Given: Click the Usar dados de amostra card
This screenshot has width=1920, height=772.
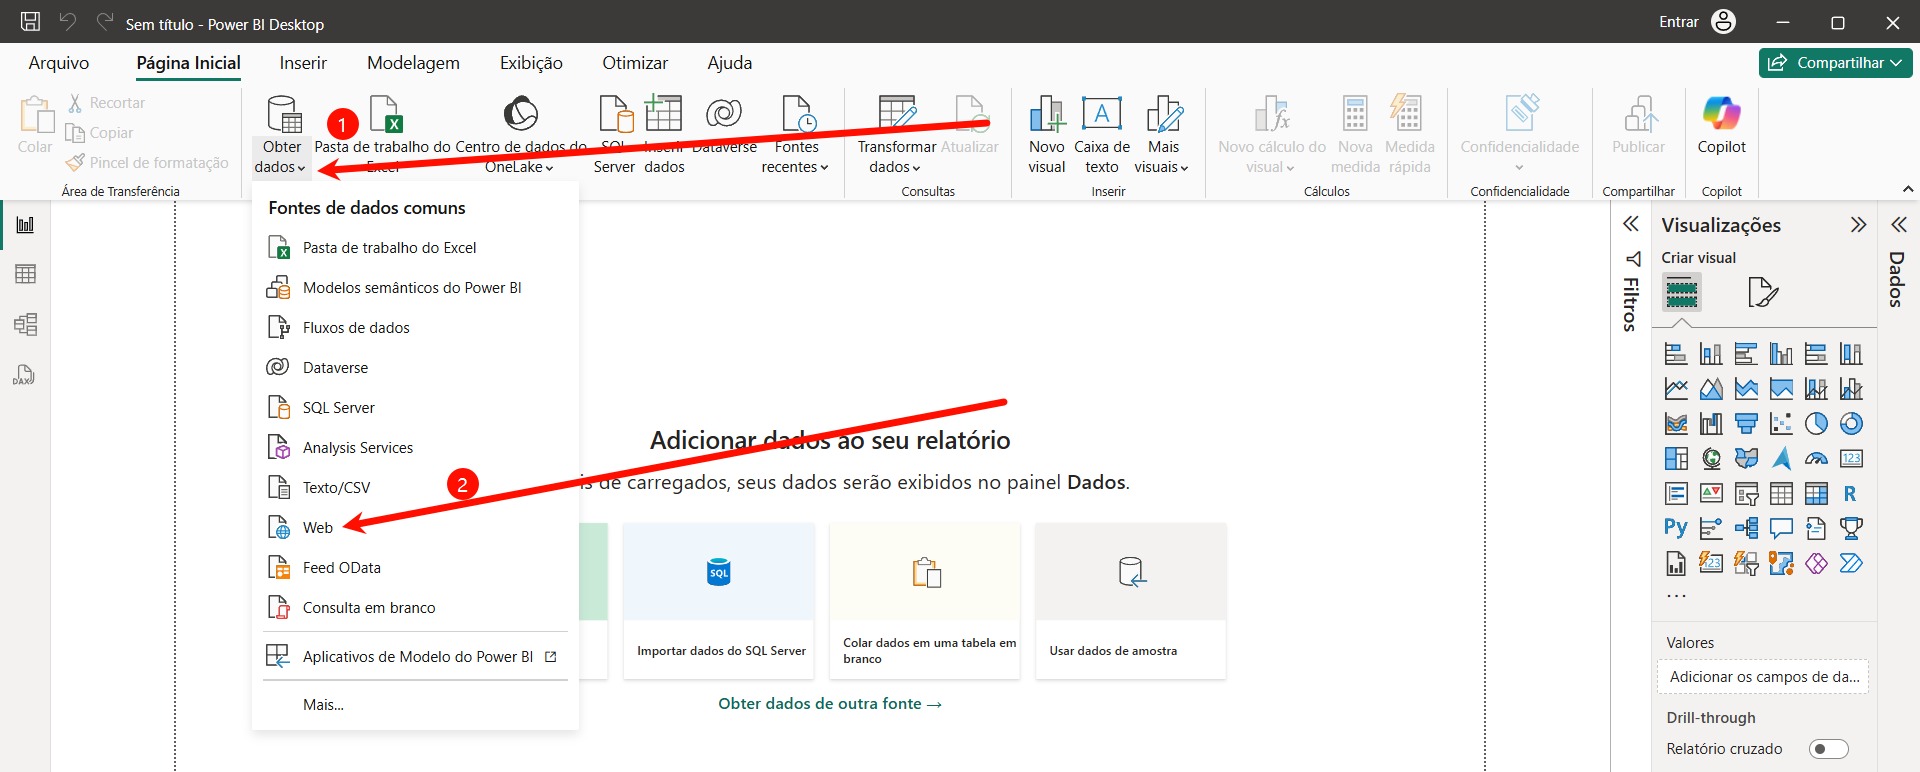Looking at the screenshot, I should [1131, 601].
